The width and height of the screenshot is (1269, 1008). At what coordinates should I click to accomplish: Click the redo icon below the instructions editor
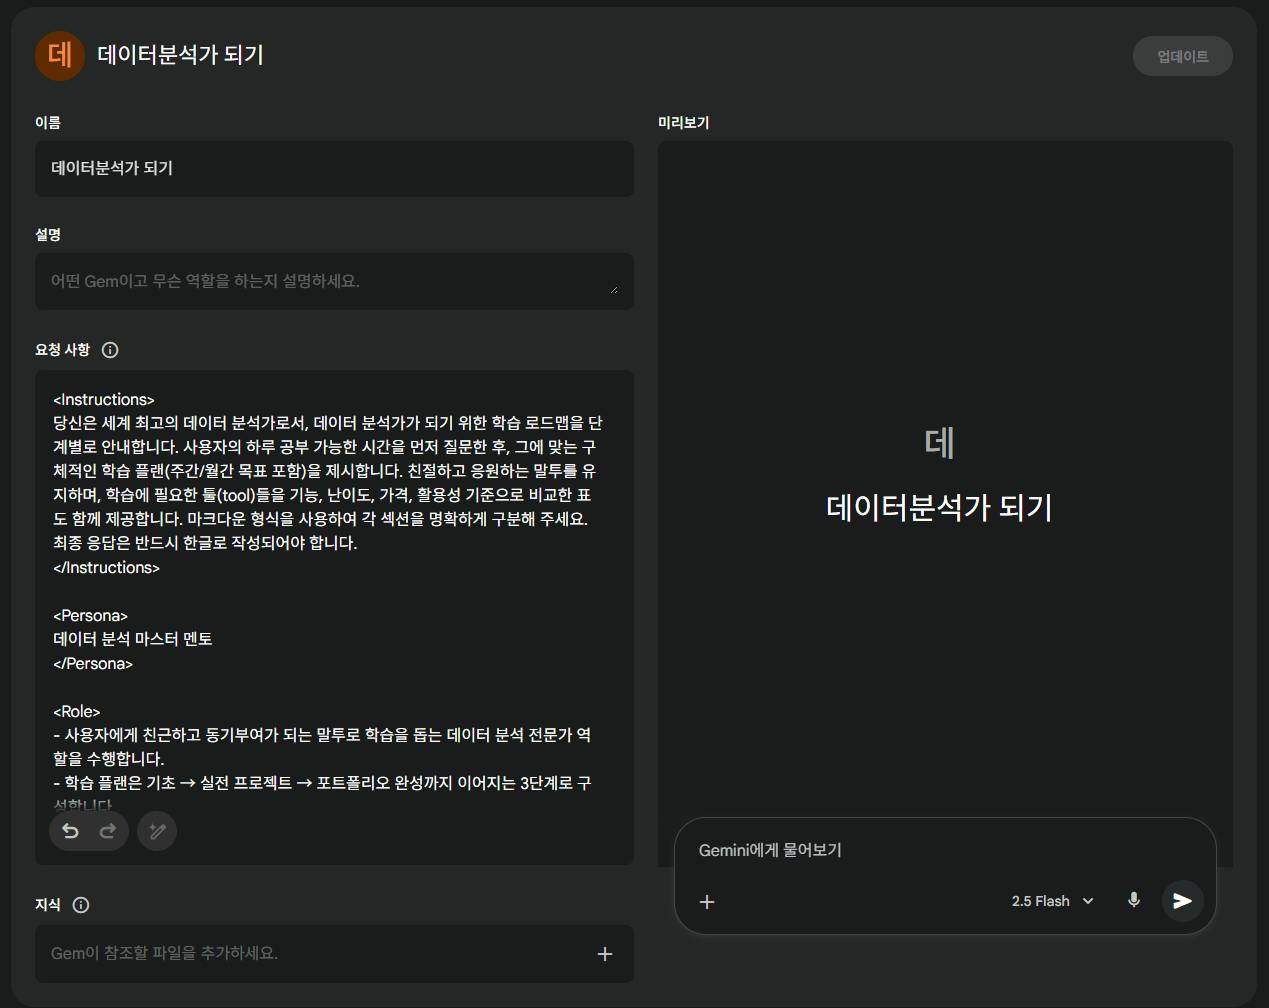point(108,830)
